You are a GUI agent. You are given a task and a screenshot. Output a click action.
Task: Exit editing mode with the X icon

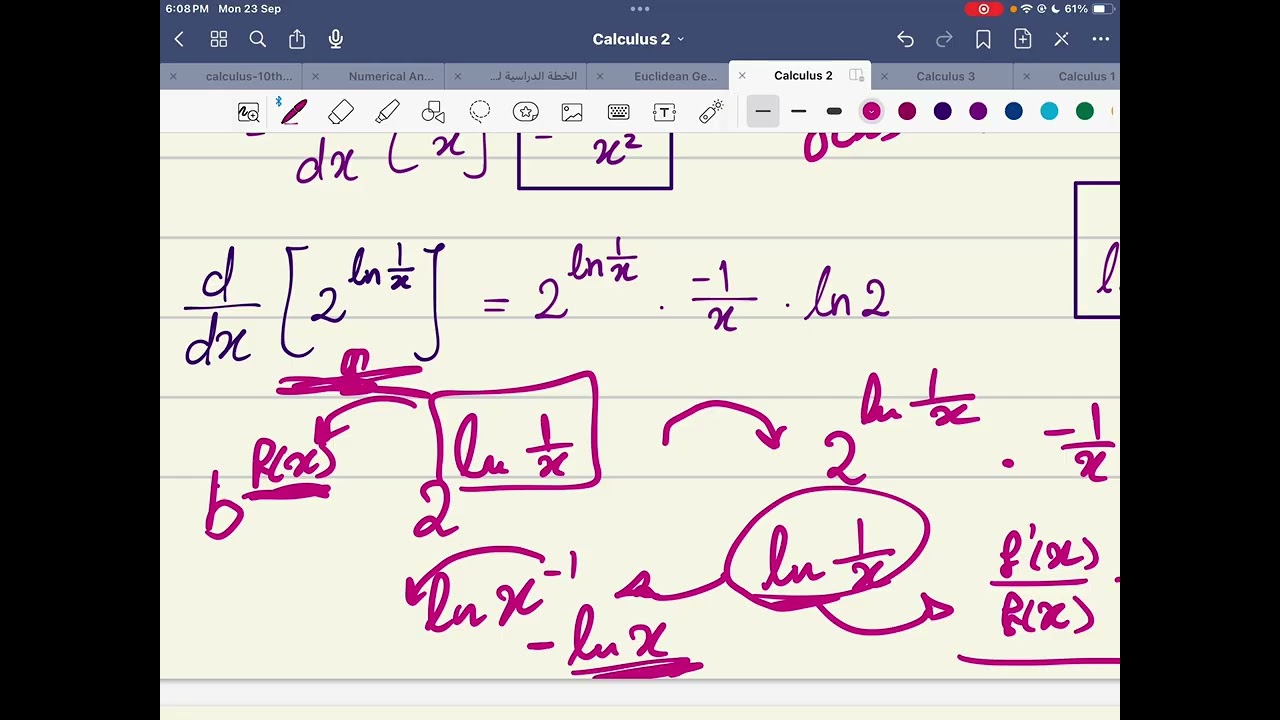point(1061,39)
